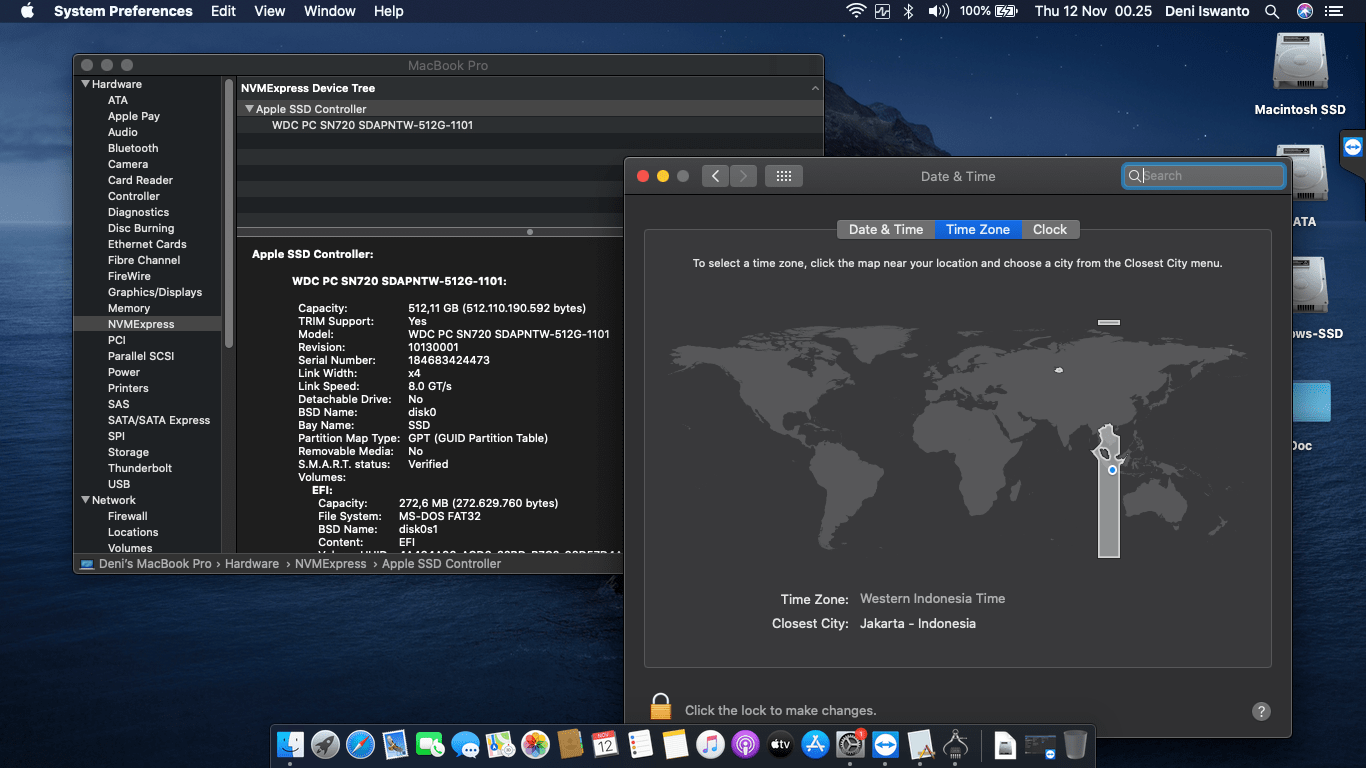Open Reminders from the dock

click(x=640, y=744)
